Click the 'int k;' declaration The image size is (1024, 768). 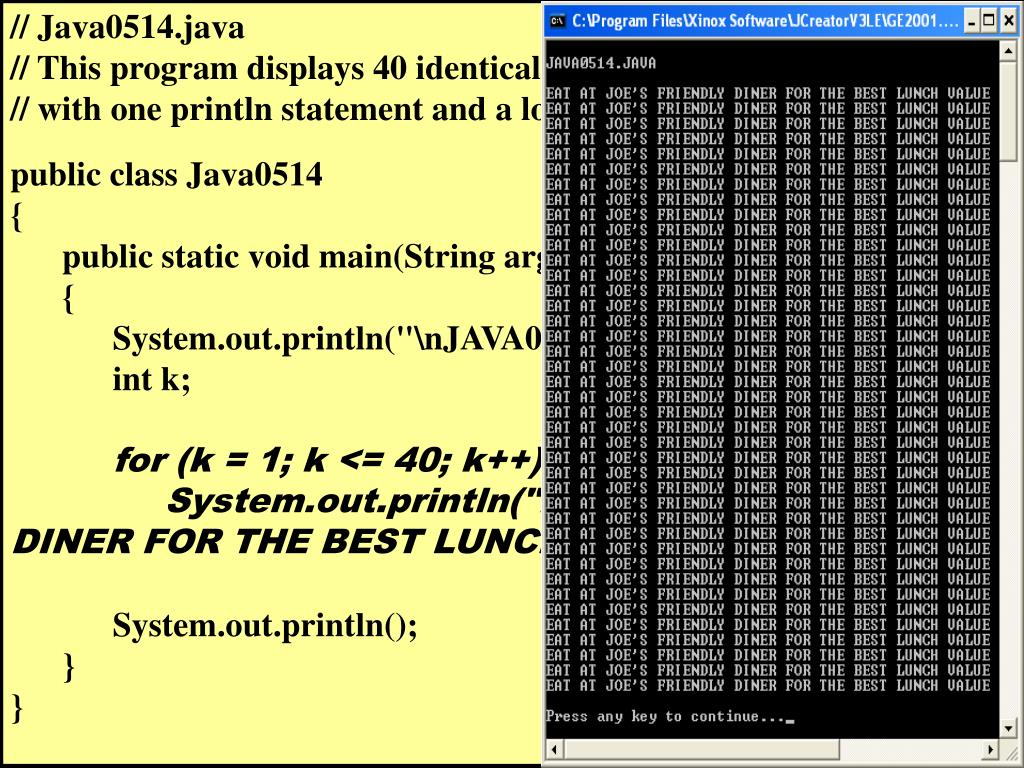(152, 379)
